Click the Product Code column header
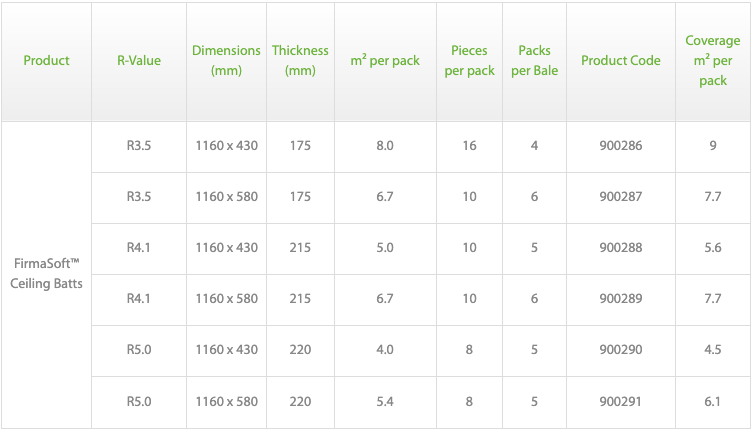 tap(621, 60)
